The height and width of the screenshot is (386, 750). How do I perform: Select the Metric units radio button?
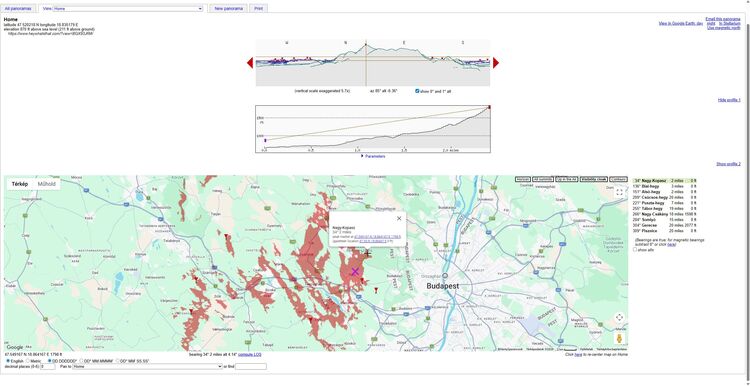(x=28, y=361)
